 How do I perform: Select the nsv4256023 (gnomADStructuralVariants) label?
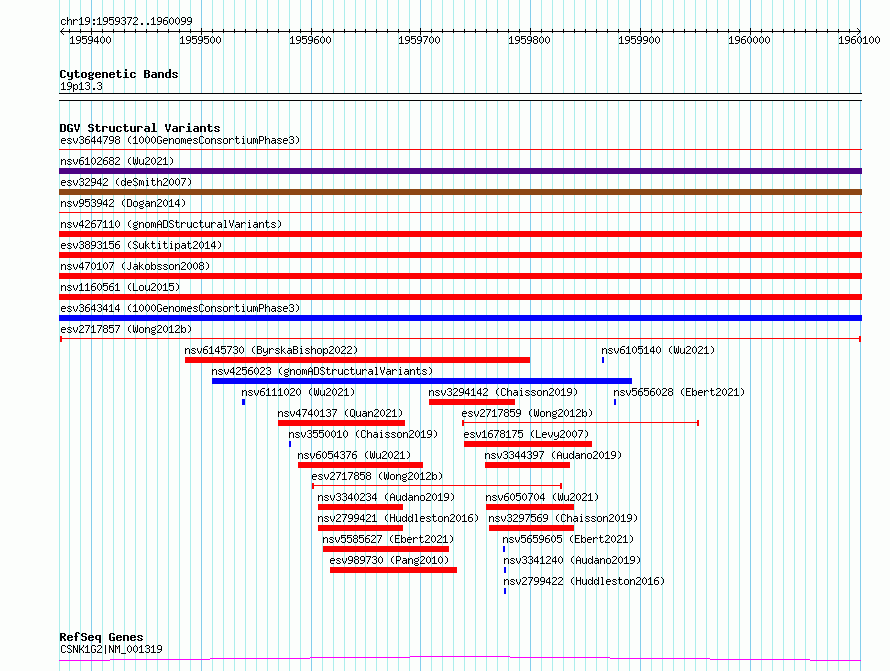322,371
